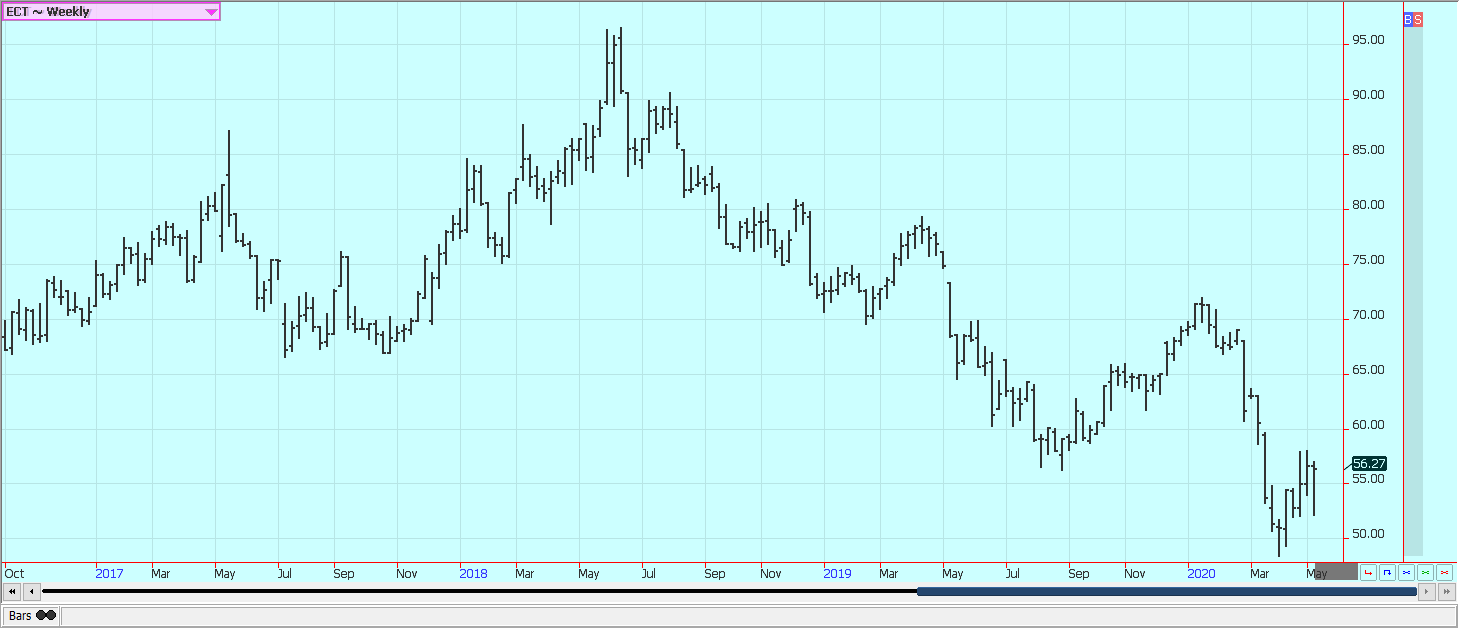Click the red step-arrow chart icon

pos(1368,572)
